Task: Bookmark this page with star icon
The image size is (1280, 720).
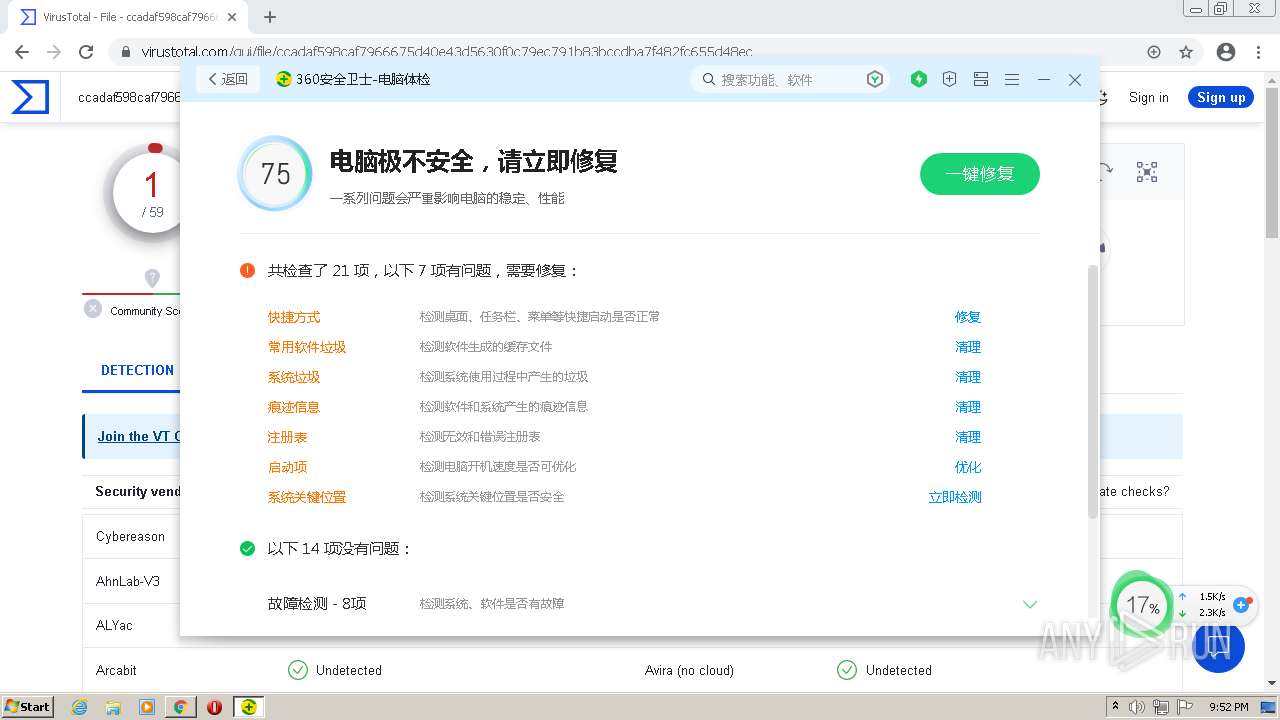Action: [1186, 52]
